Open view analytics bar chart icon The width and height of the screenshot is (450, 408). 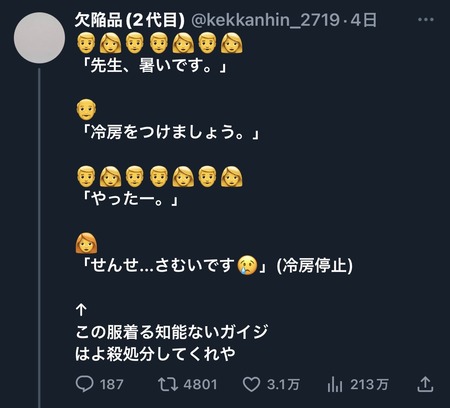click(x=335, y=384)
